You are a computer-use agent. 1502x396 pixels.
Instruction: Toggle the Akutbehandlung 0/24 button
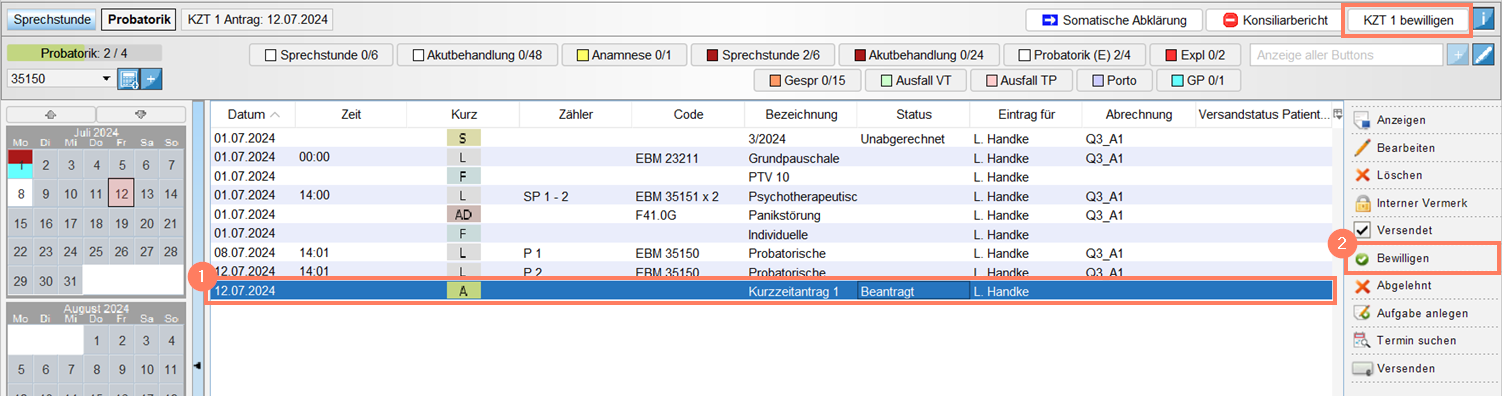click(918, 55)
